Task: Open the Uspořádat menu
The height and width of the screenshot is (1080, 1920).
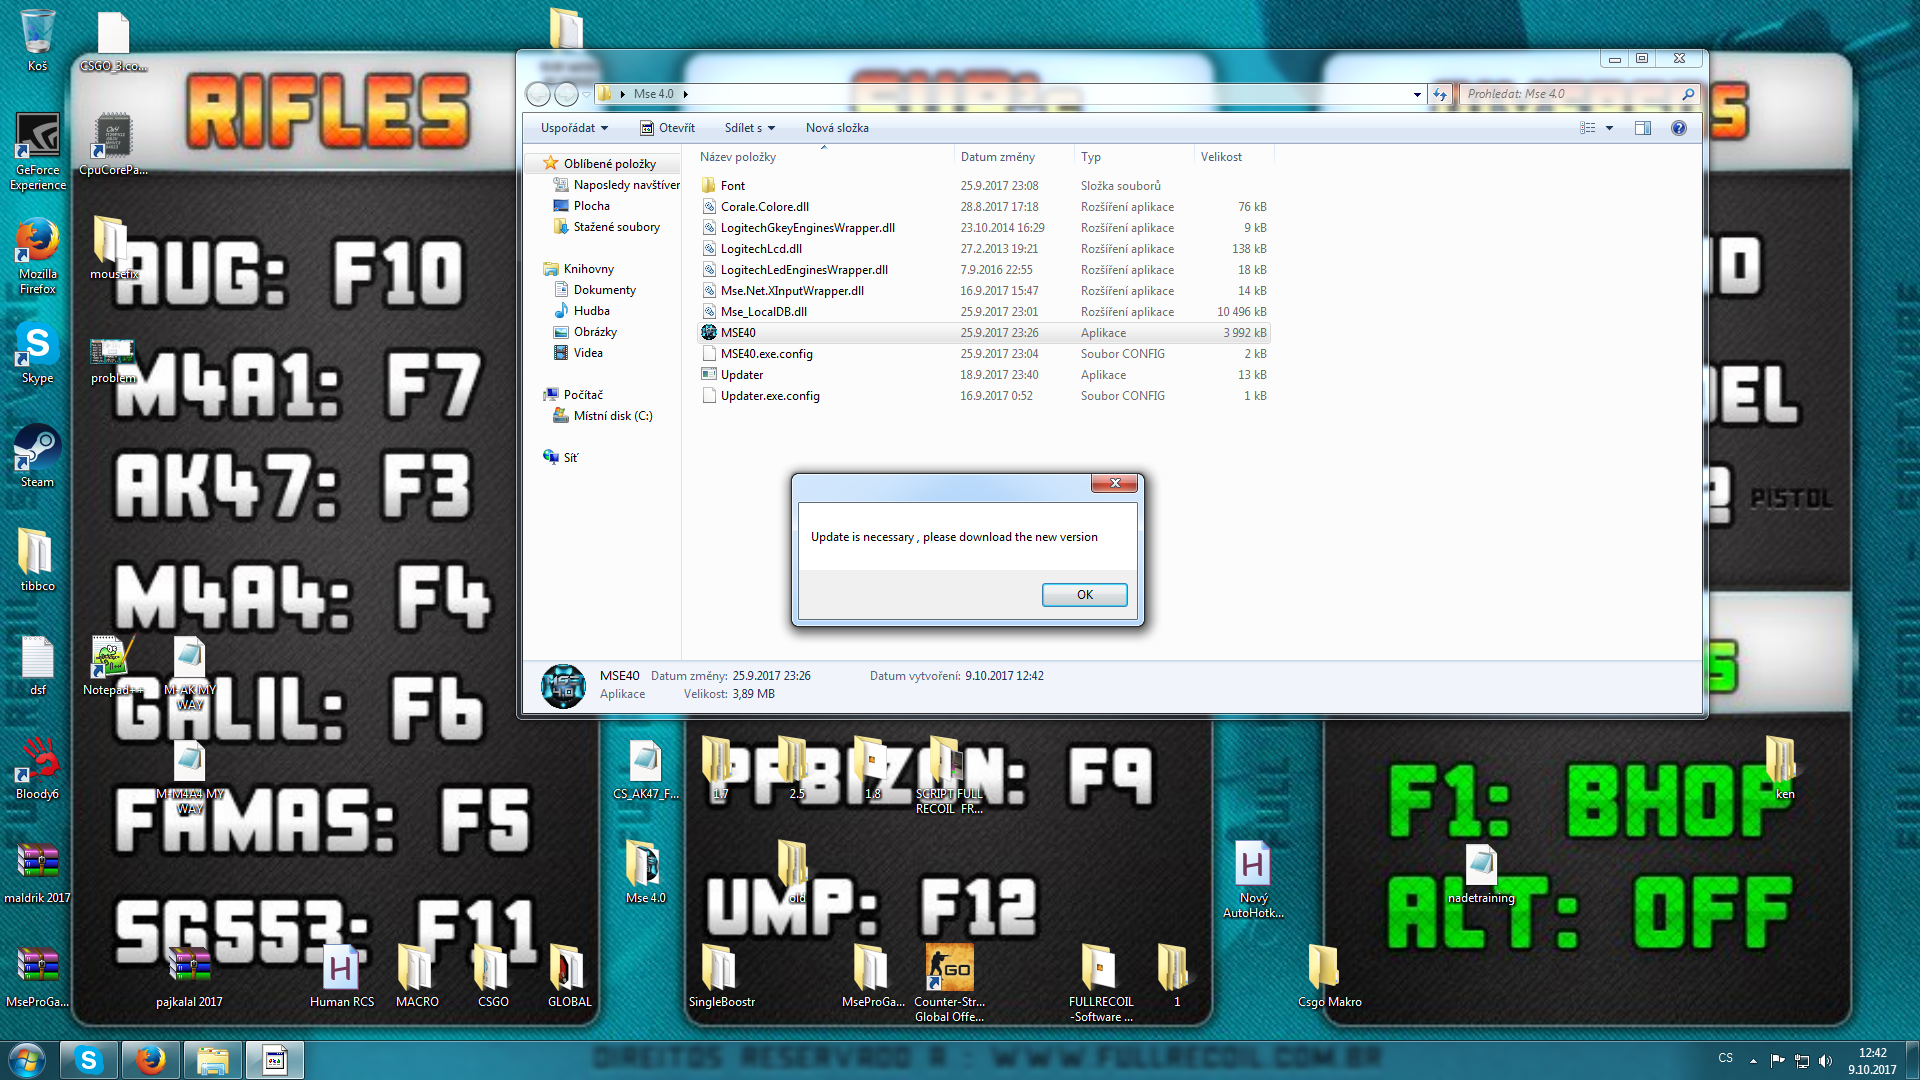Action: pos(574,128)
